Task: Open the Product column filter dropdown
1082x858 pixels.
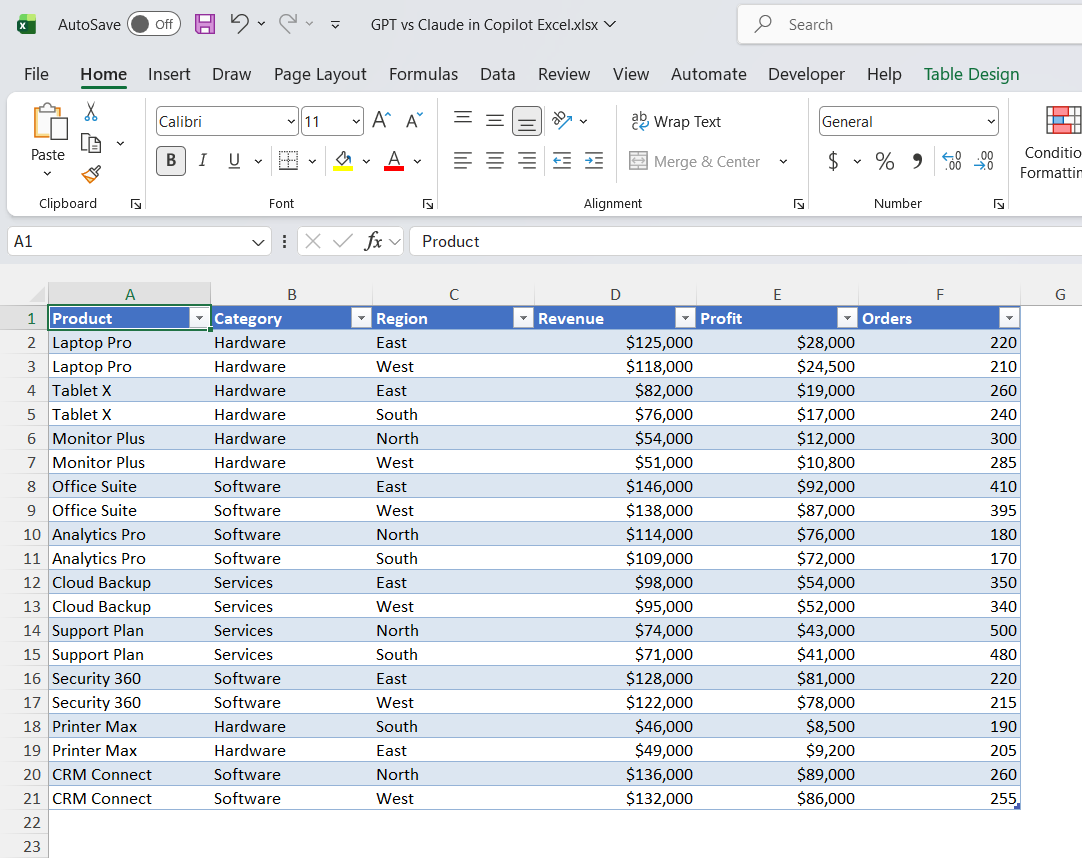Action: click(199, 318)
